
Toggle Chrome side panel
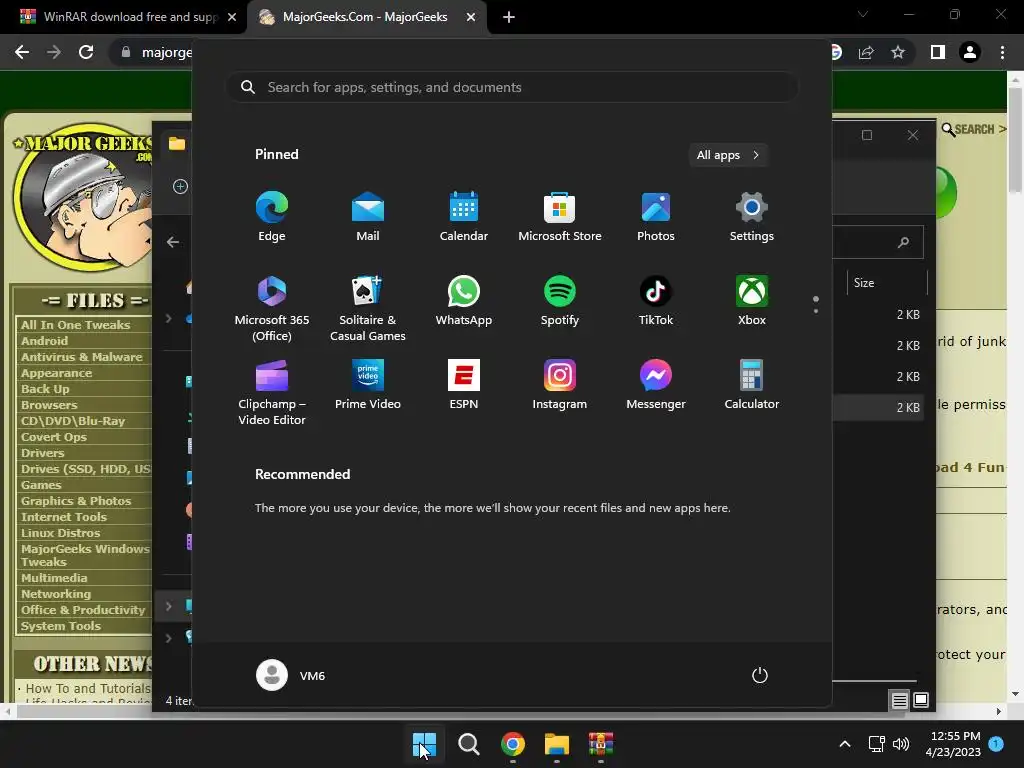coord(938,52)
